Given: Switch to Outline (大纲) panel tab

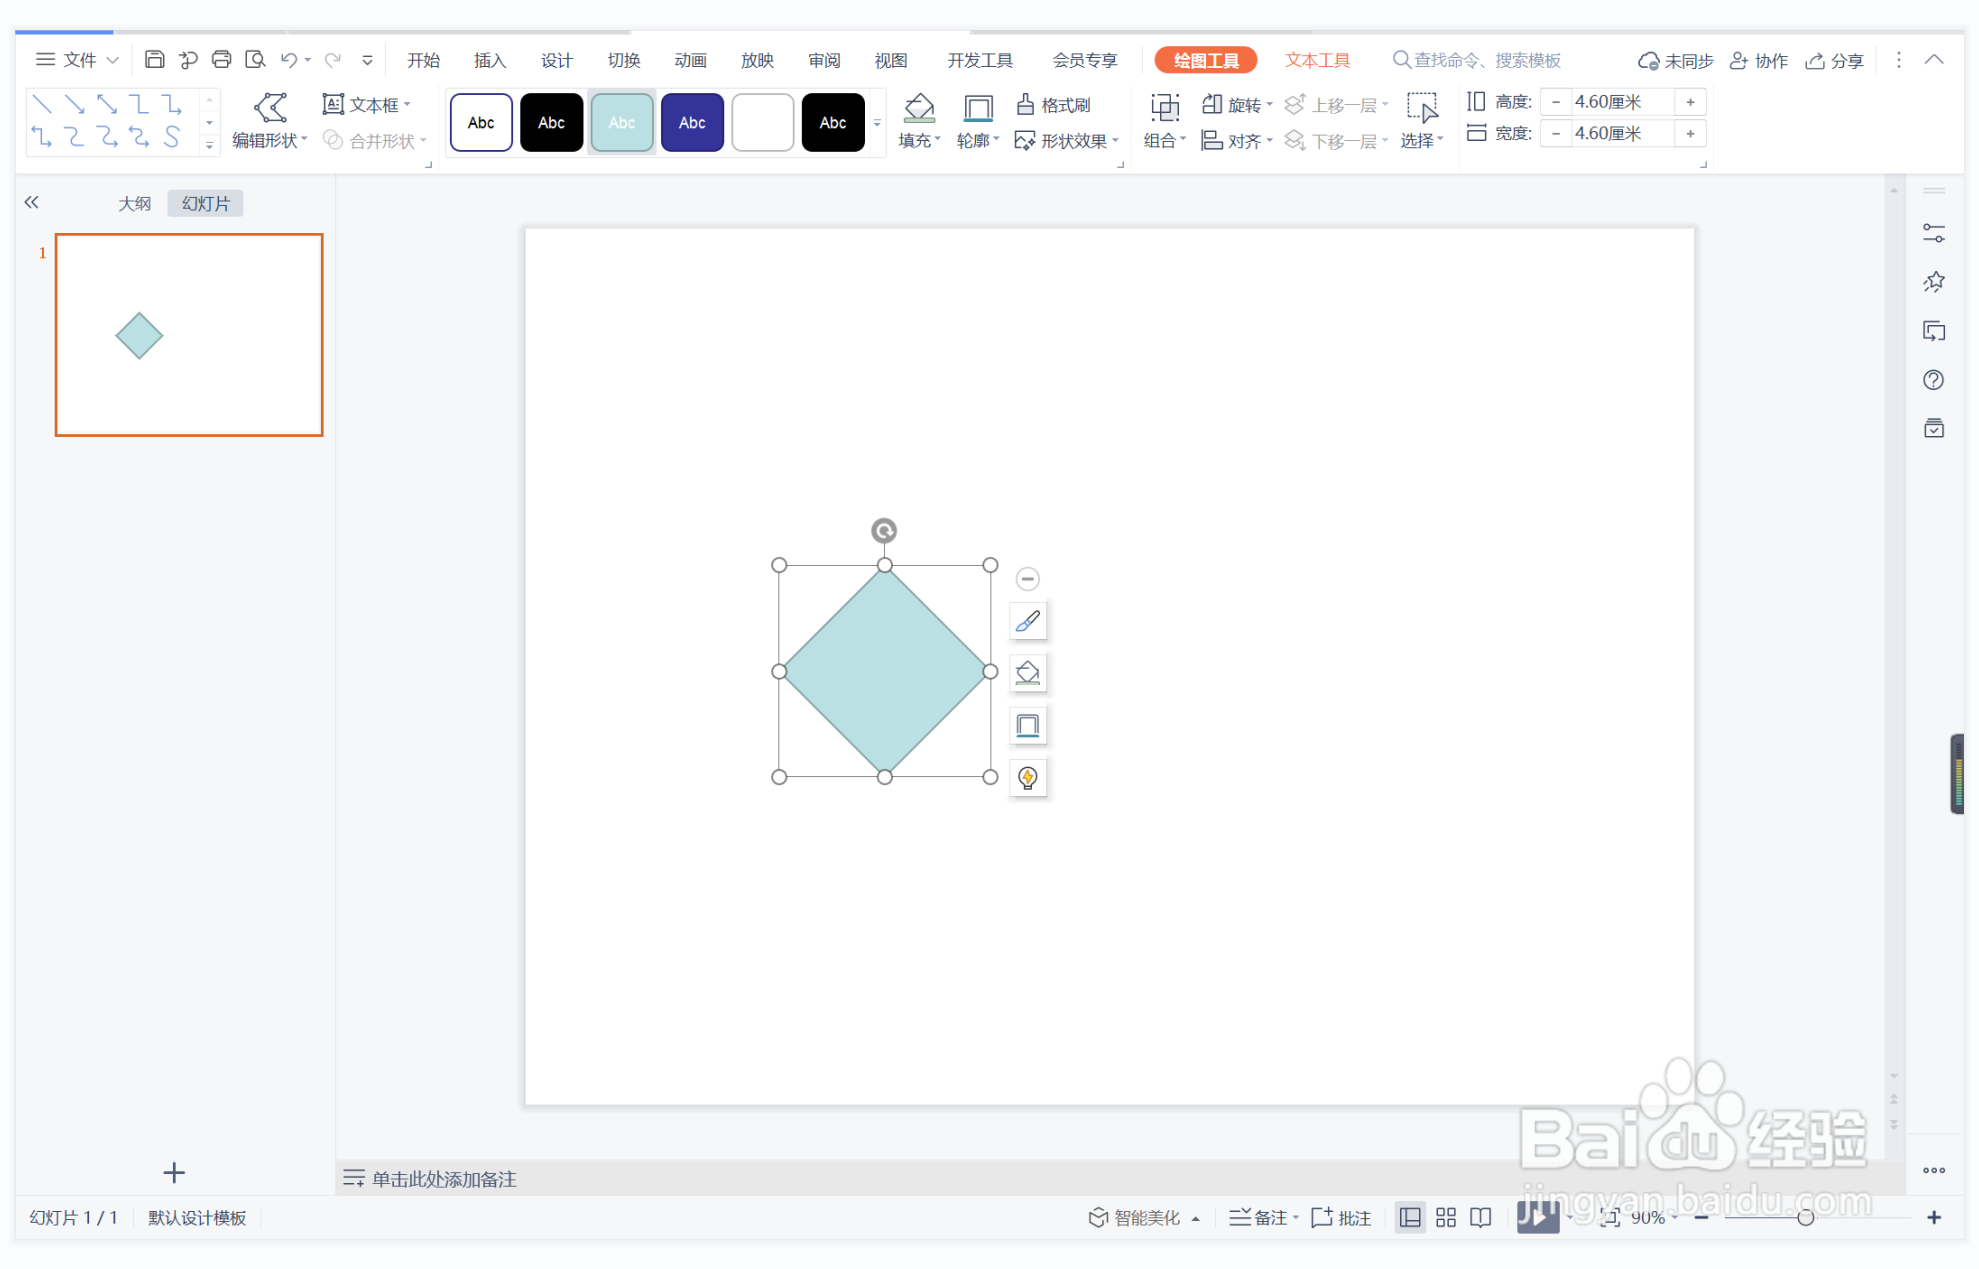Looking at the screenshot, I should coord(134,204).
